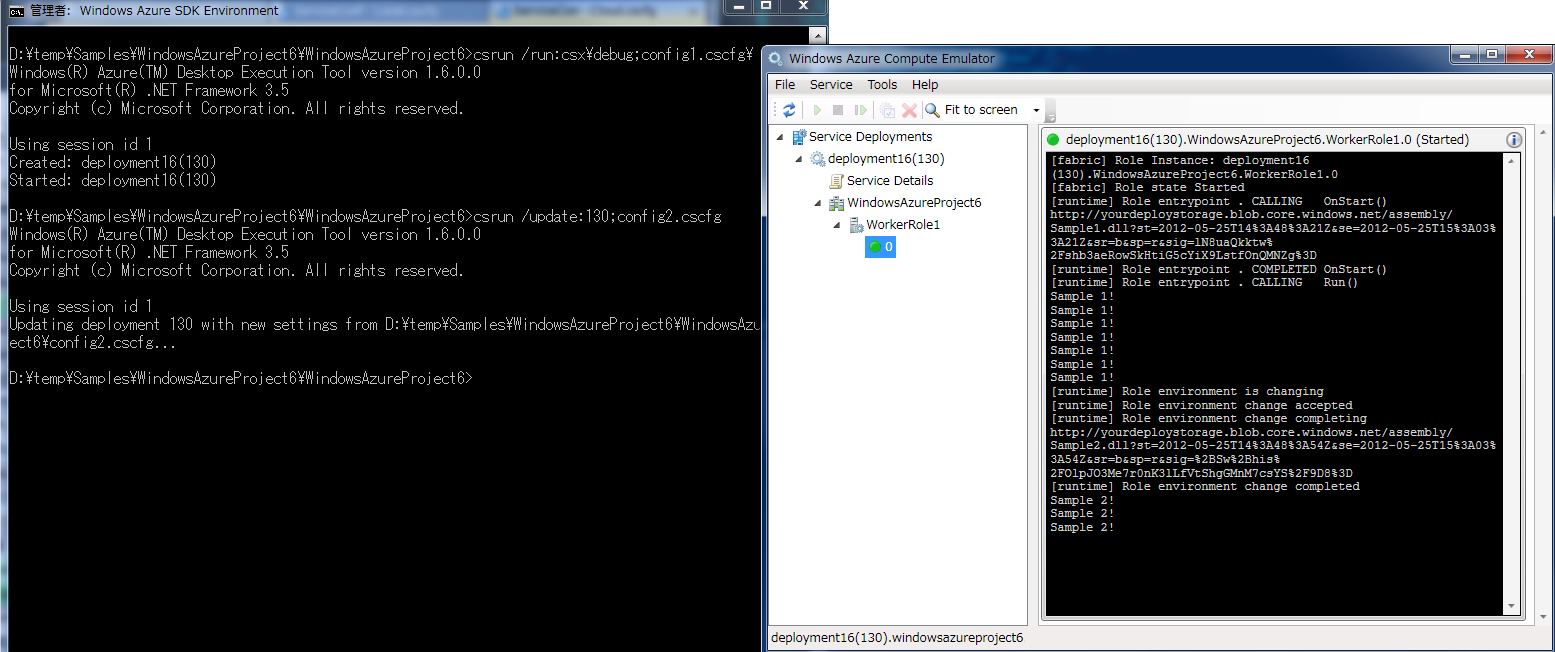Click the gear icon beside deployment16(130)

[x=818, y=159]
